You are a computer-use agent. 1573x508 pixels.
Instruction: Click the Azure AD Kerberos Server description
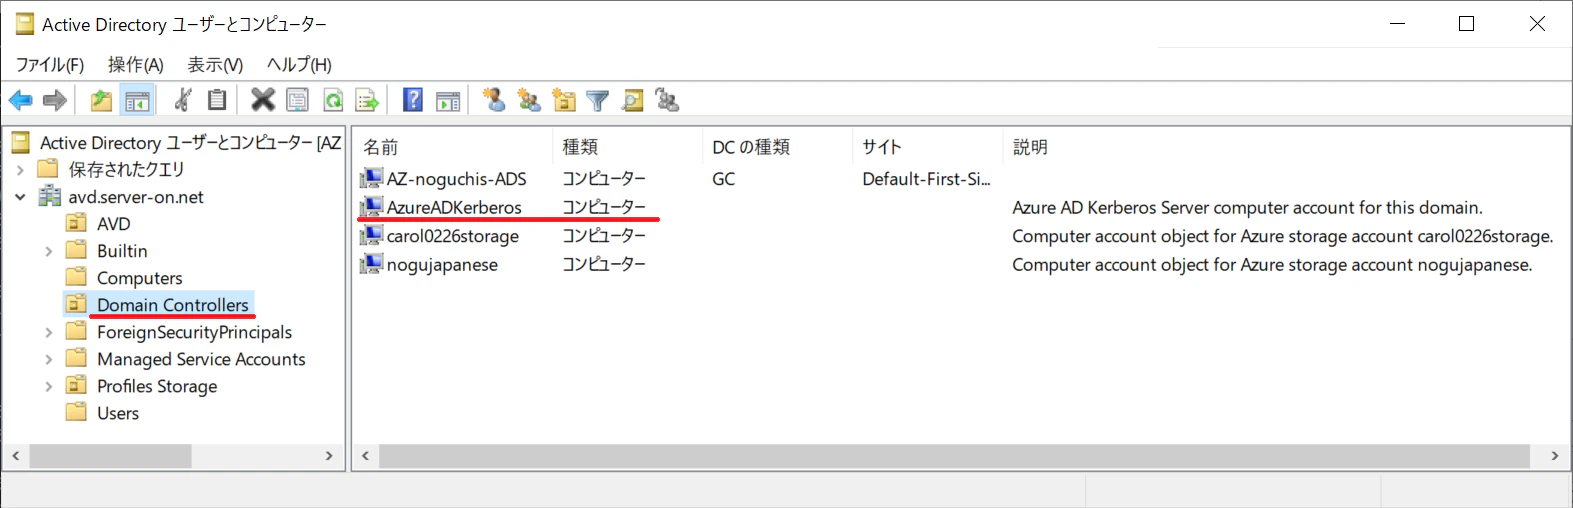point(1247,208)
